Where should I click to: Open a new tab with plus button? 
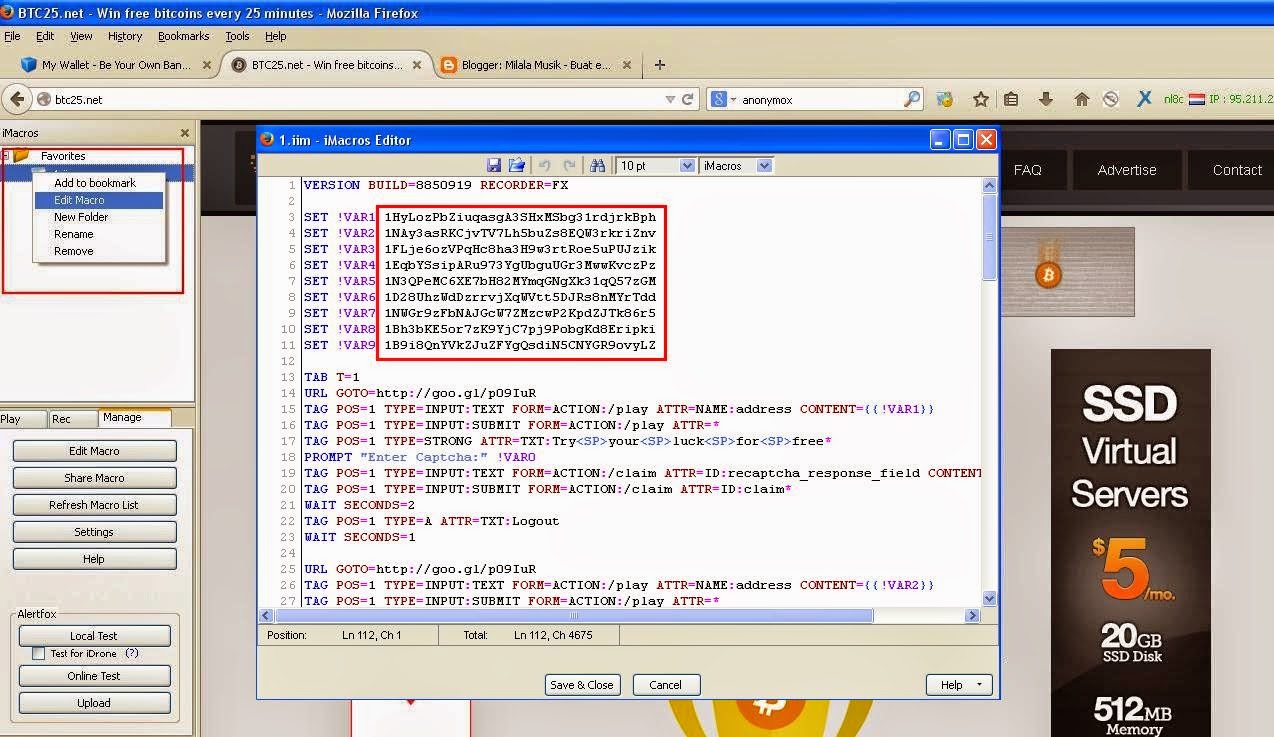(x=659, y=65)
